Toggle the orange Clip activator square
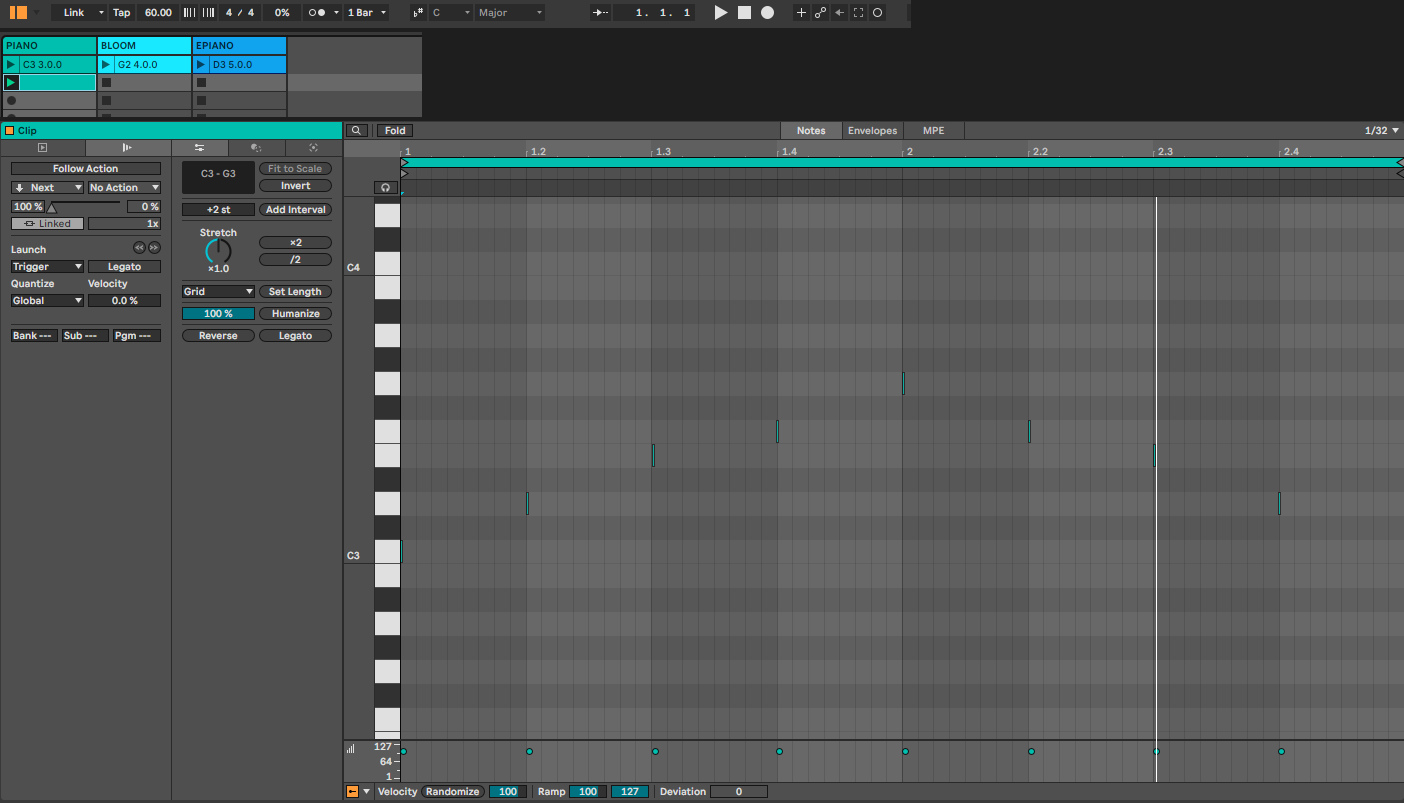 point(9,130)
